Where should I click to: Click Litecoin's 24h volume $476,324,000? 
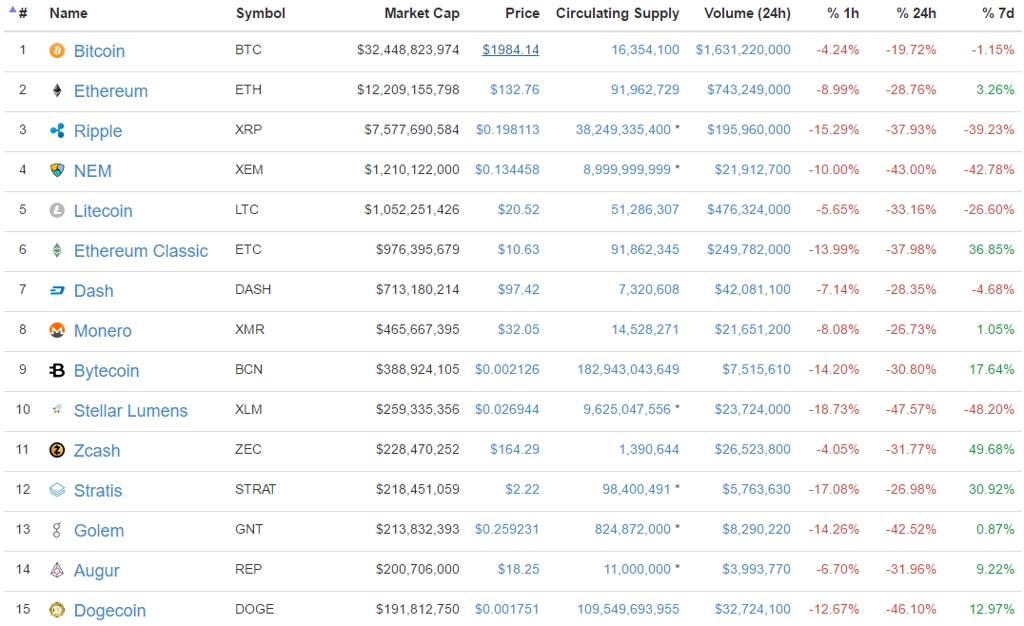click(x=749, y=210)
